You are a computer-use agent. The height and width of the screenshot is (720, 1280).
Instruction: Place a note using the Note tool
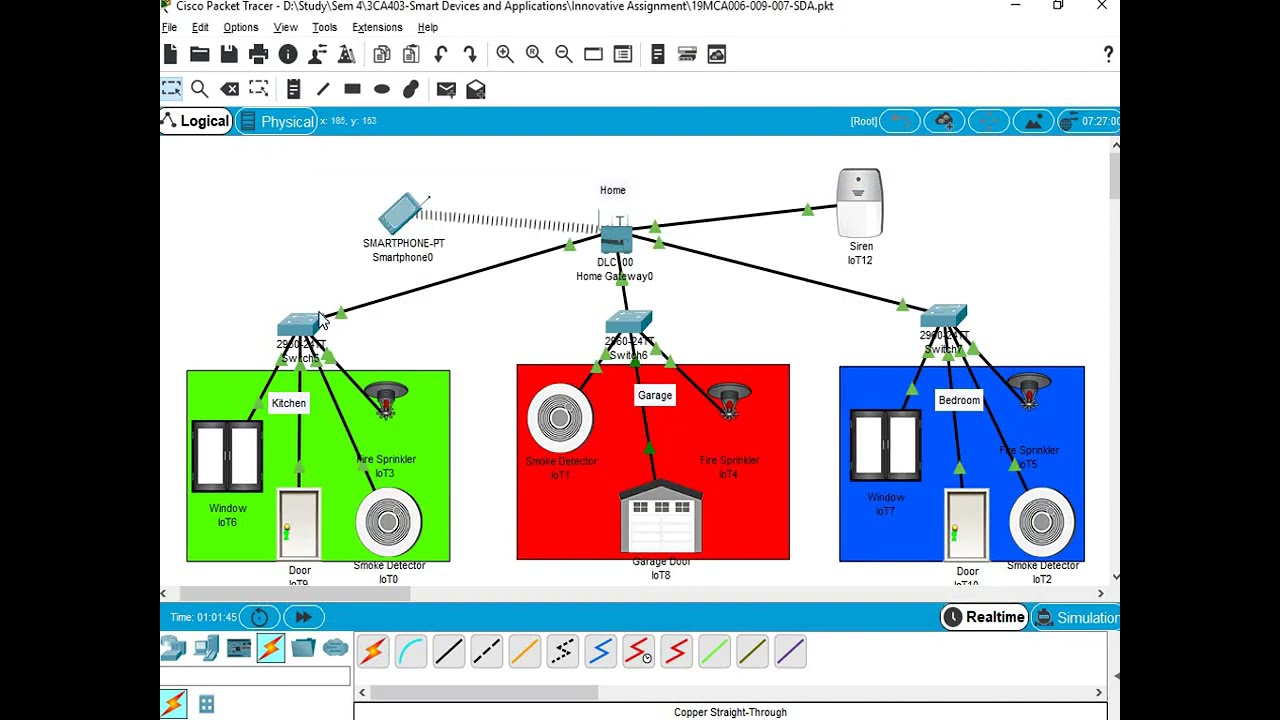click(293, 89)
